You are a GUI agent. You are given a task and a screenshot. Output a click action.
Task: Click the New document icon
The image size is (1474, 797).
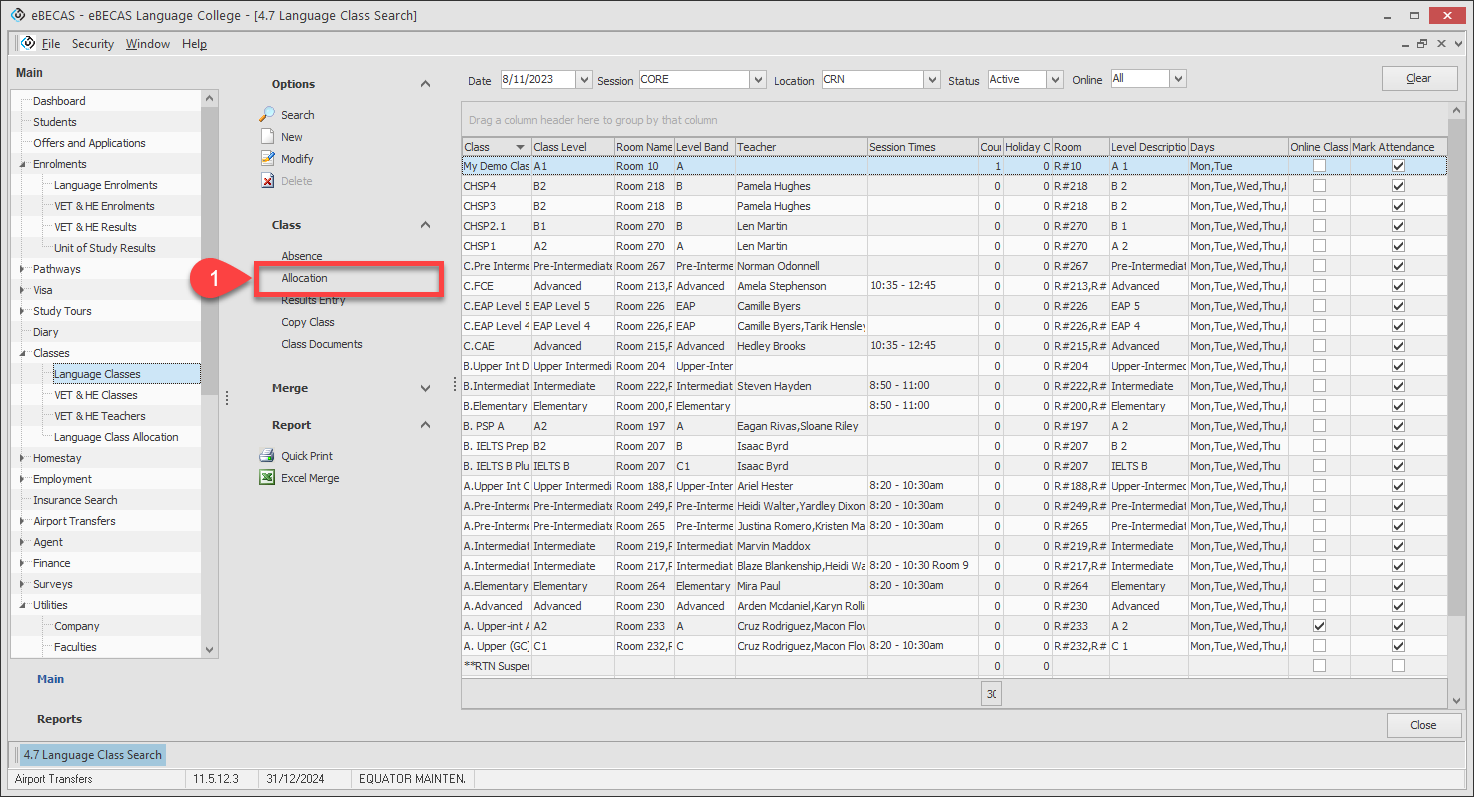coord(267,137)
